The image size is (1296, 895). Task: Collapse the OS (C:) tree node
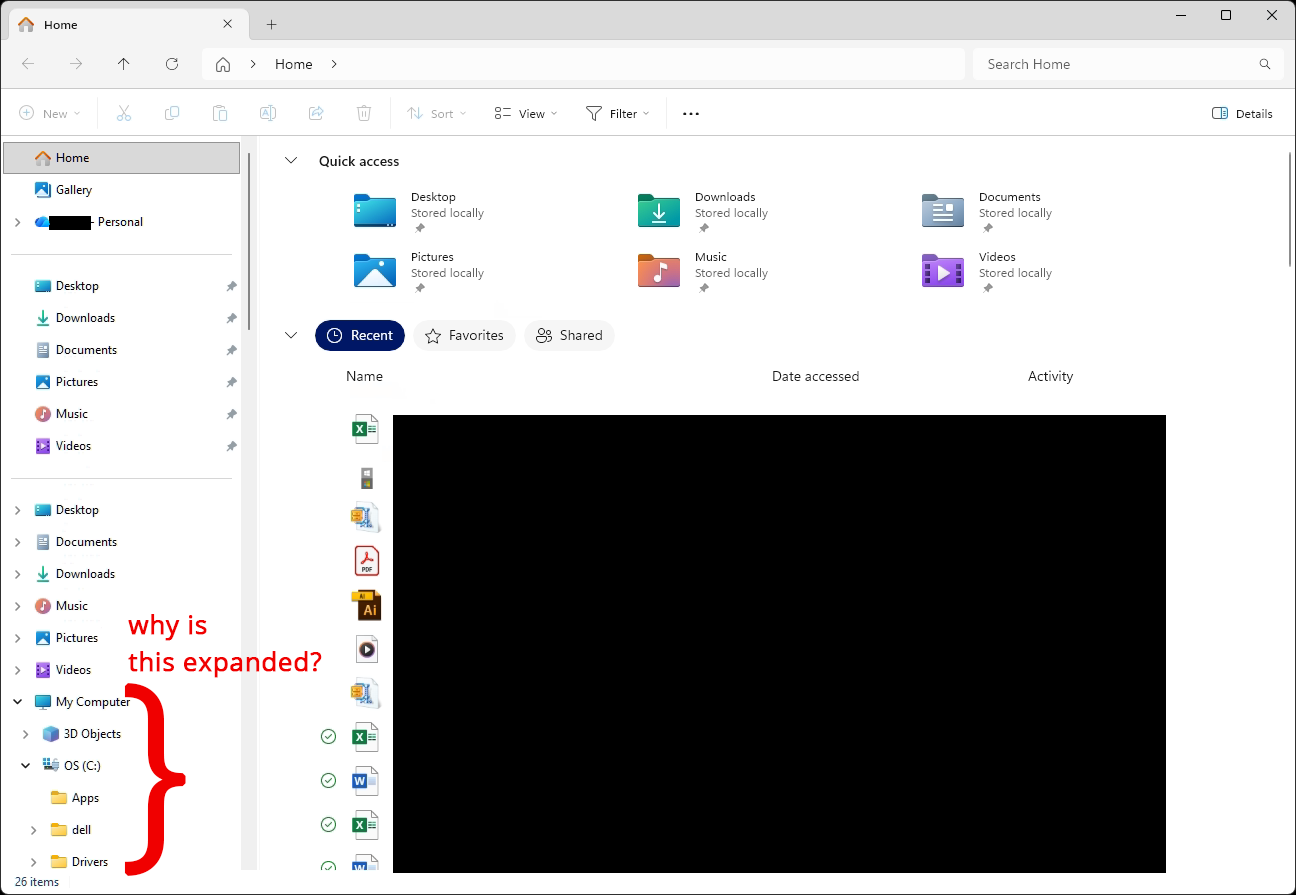(25, 765)
